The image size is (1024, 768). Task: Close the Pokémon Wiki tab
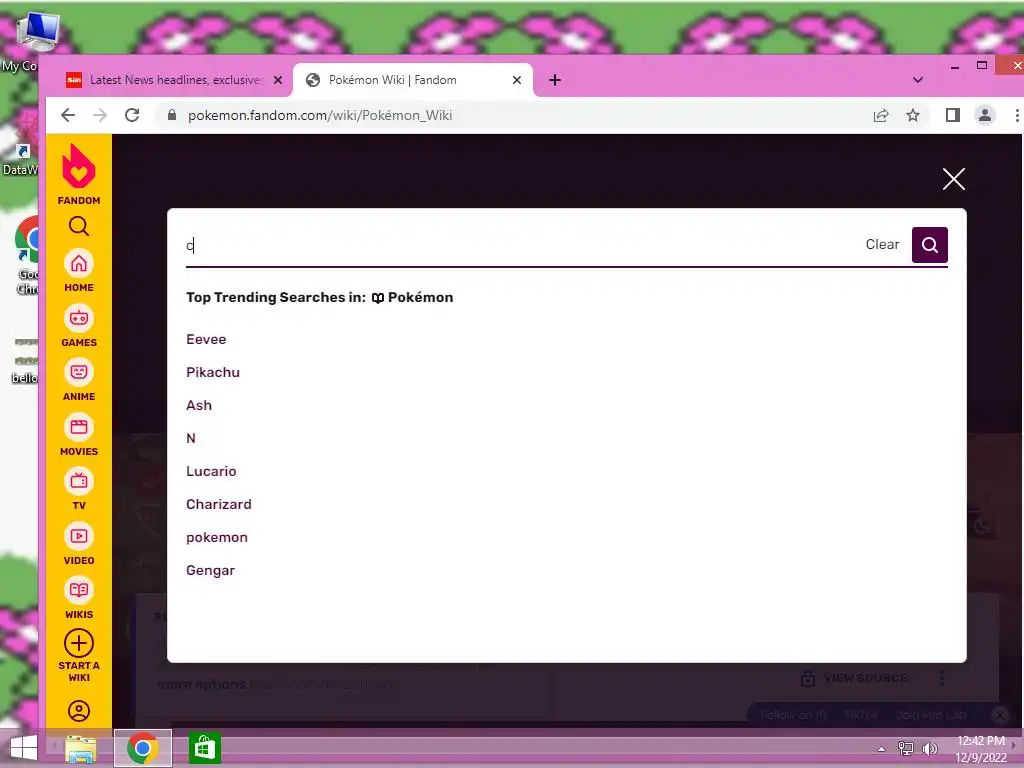coord(517,80)
